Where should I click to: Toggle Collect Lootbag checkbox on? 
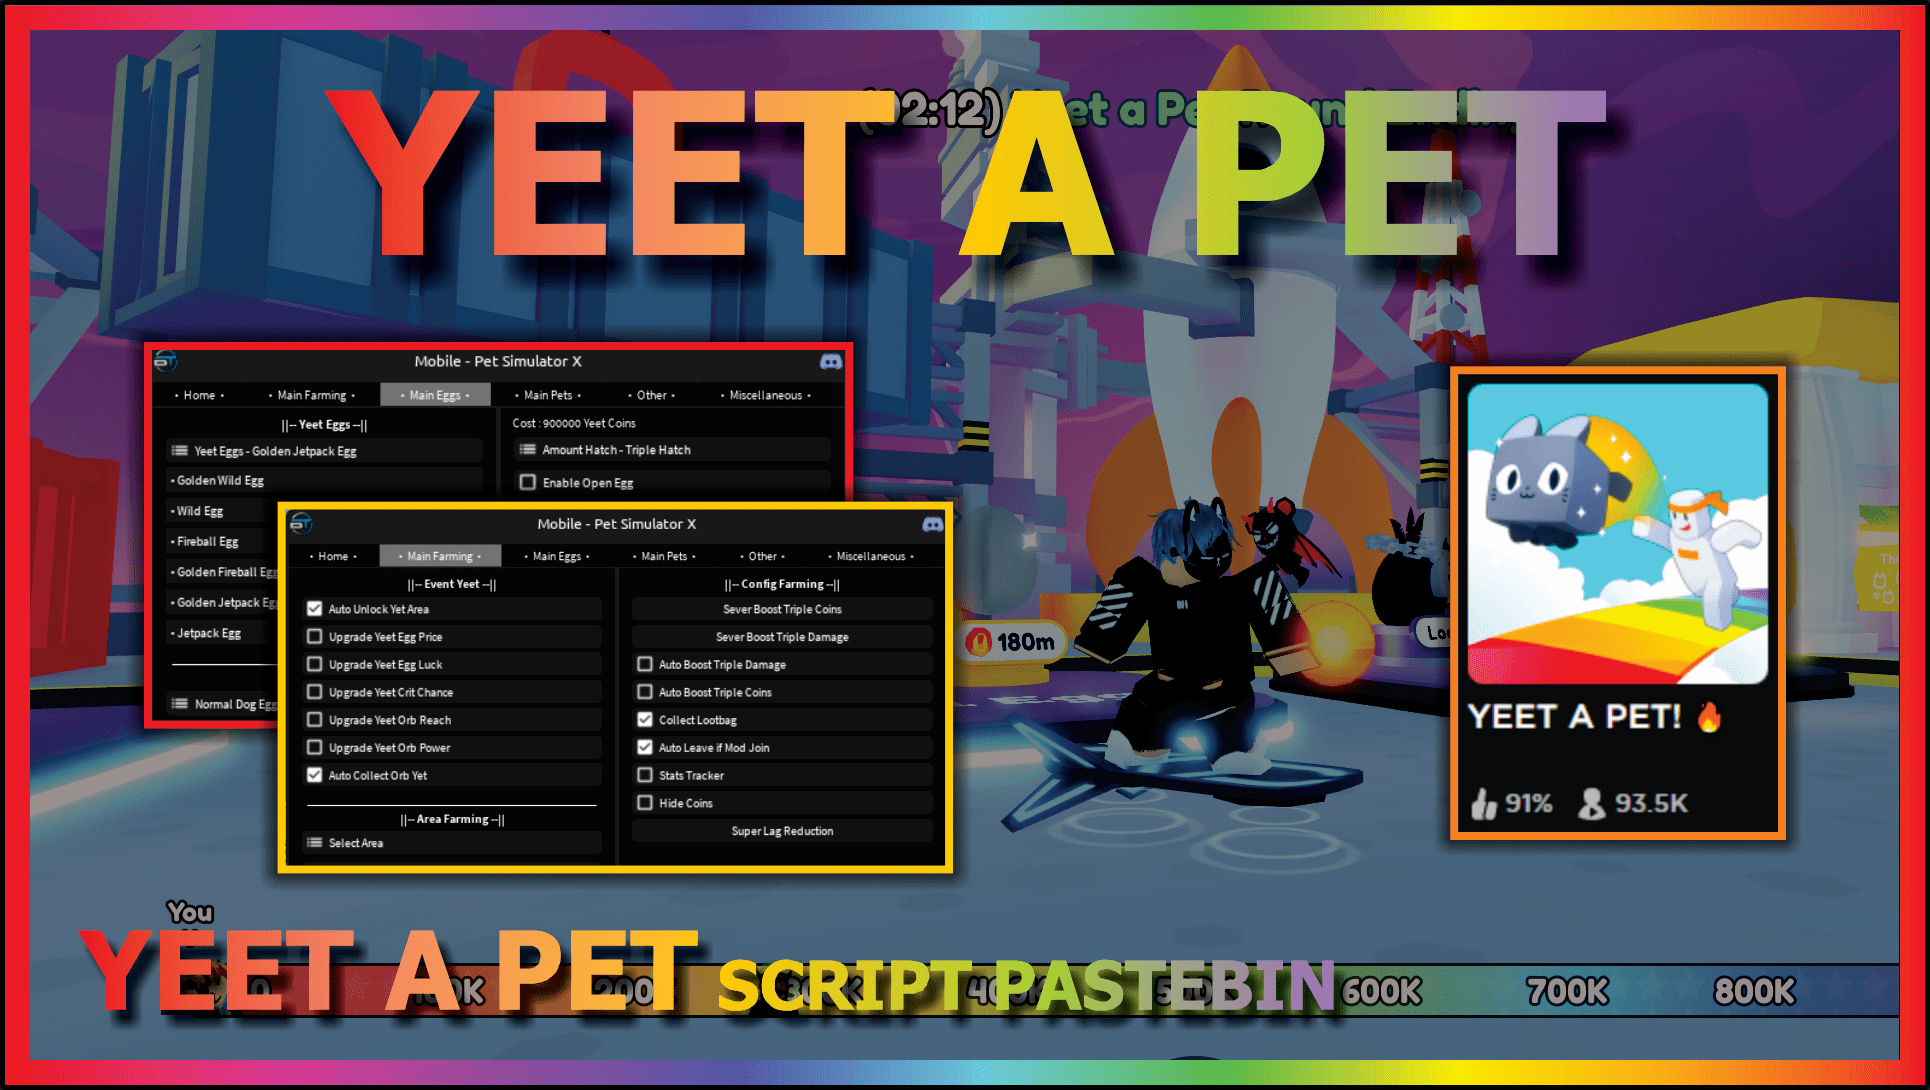646,719
